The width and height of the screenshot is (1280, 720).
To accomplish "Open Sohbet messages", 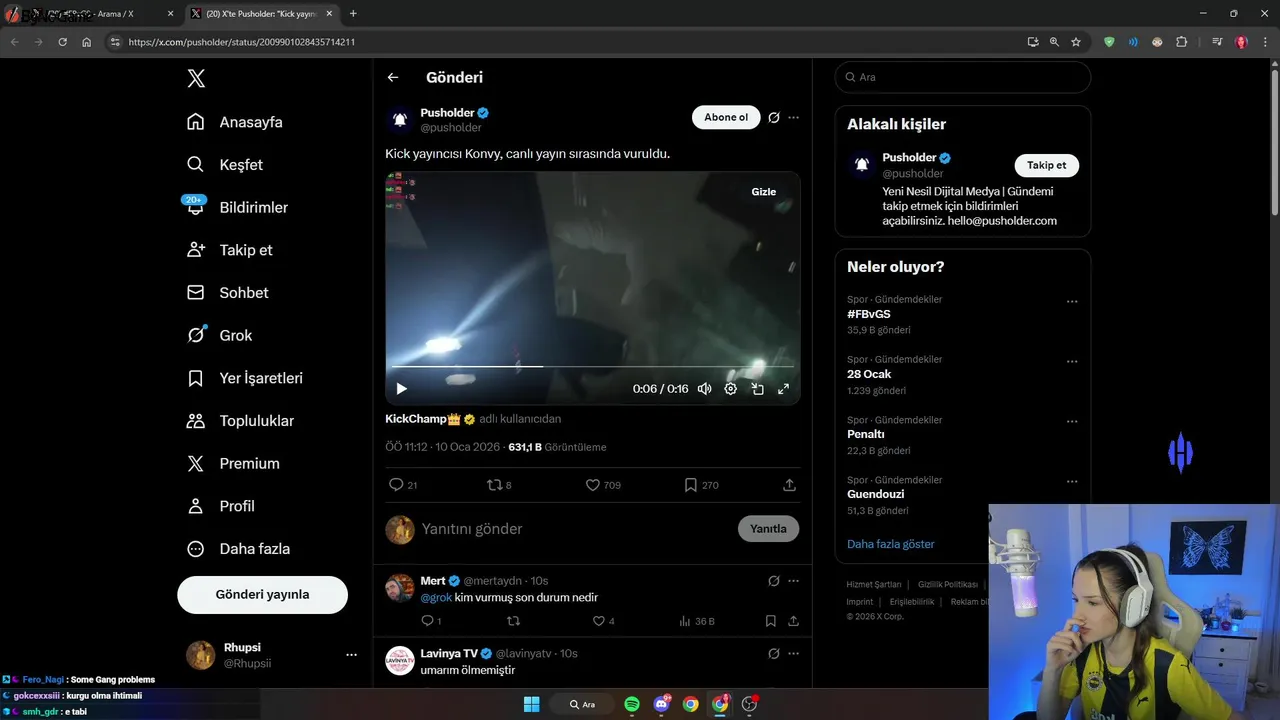I will click(x=228, y=293).
